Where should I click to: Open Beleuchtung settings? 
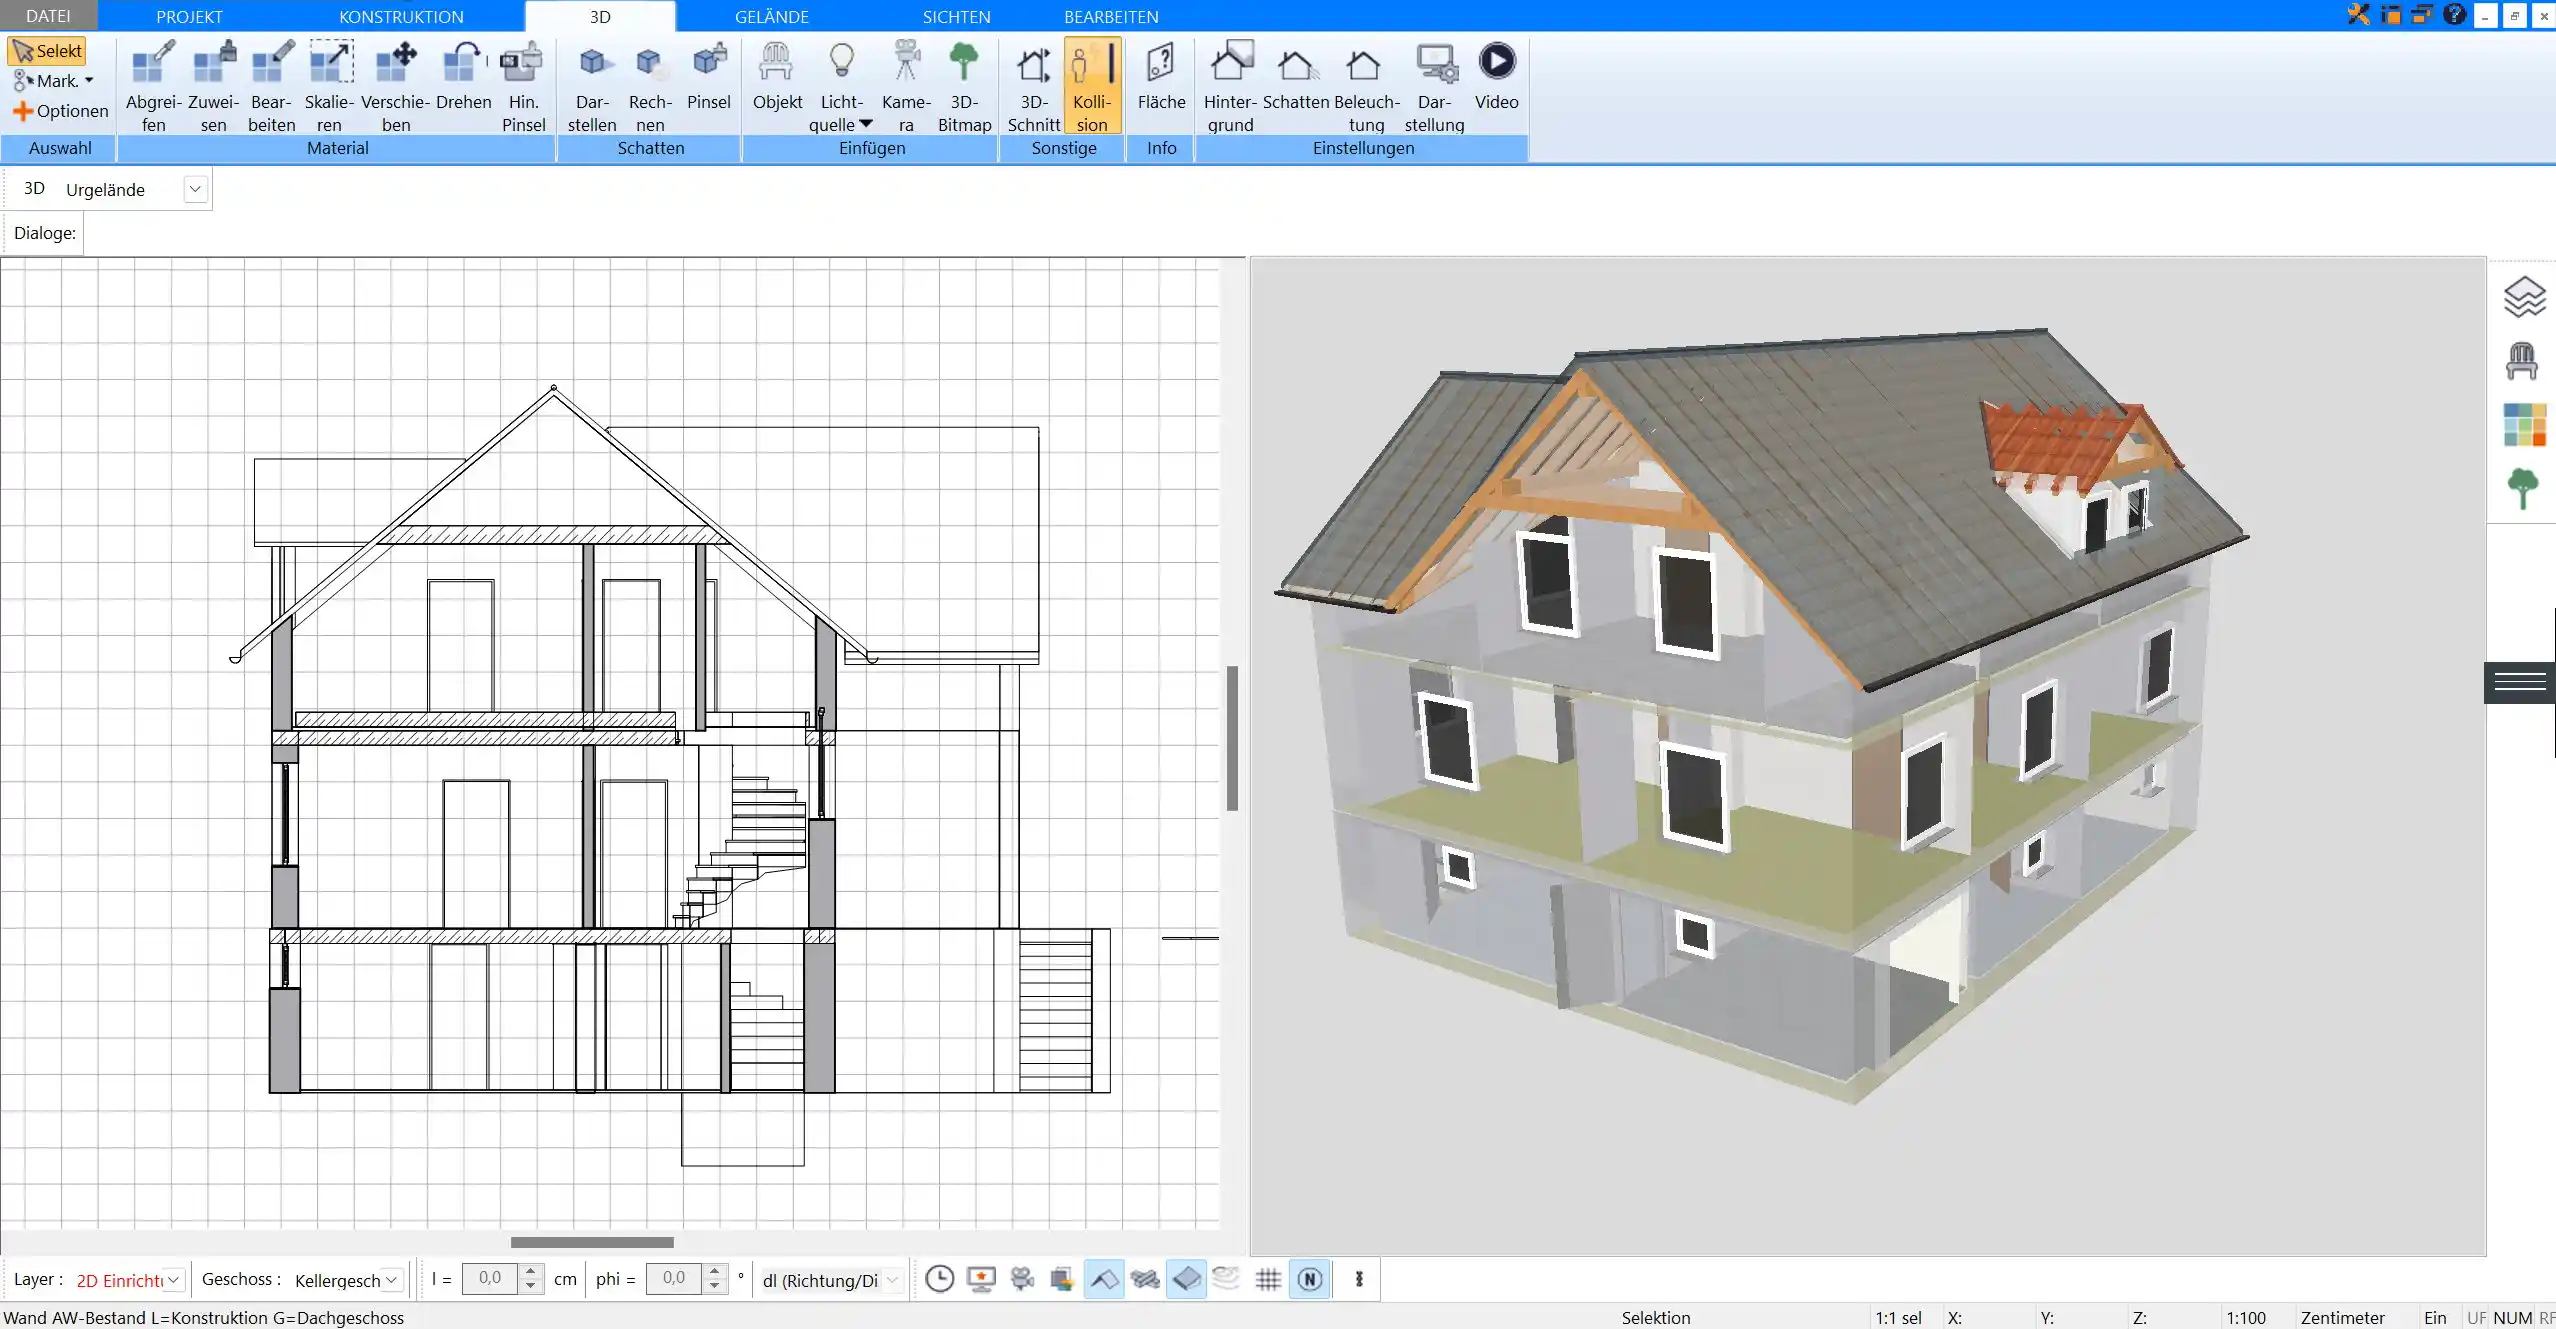pyautogui.click(x=1366, y=86)
